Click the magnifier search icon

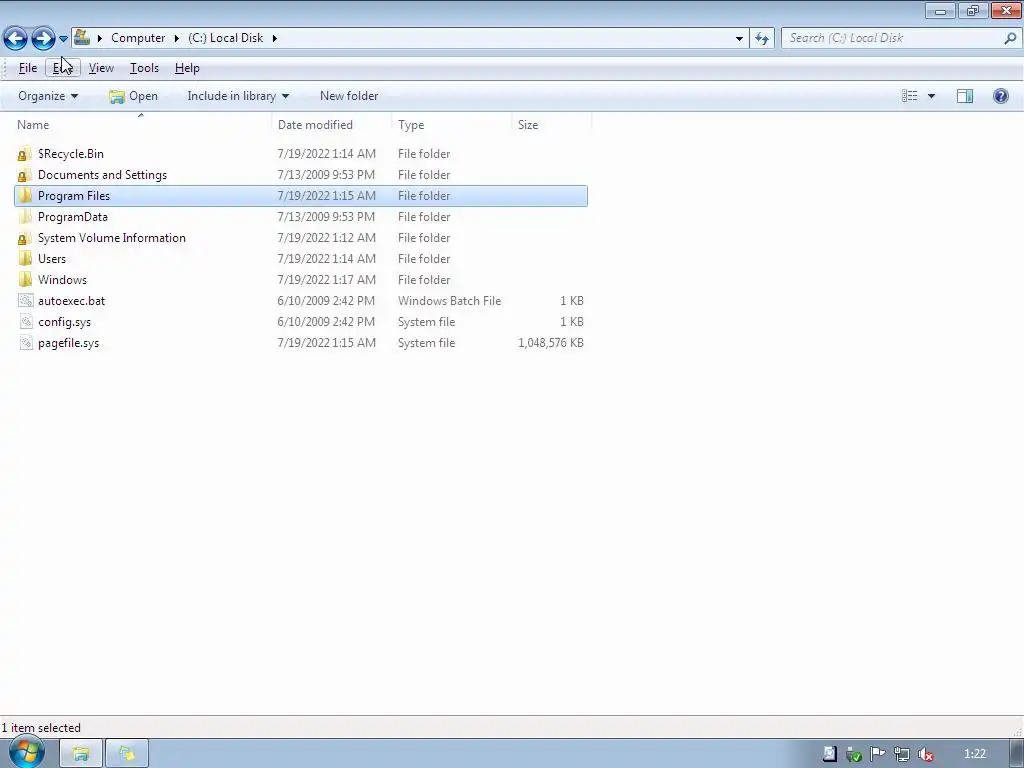coord(1010,38)
